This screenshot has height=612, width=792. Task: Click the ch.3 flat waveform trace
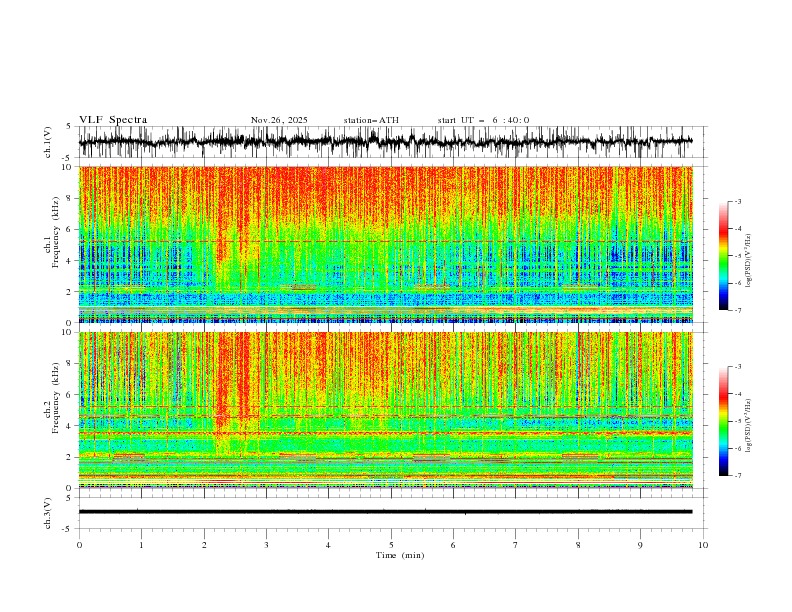point(385,512)
